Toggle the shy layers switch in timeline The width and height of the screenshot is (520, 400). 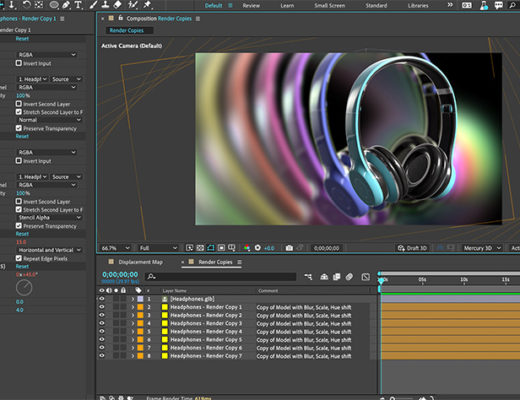(324, 277)
